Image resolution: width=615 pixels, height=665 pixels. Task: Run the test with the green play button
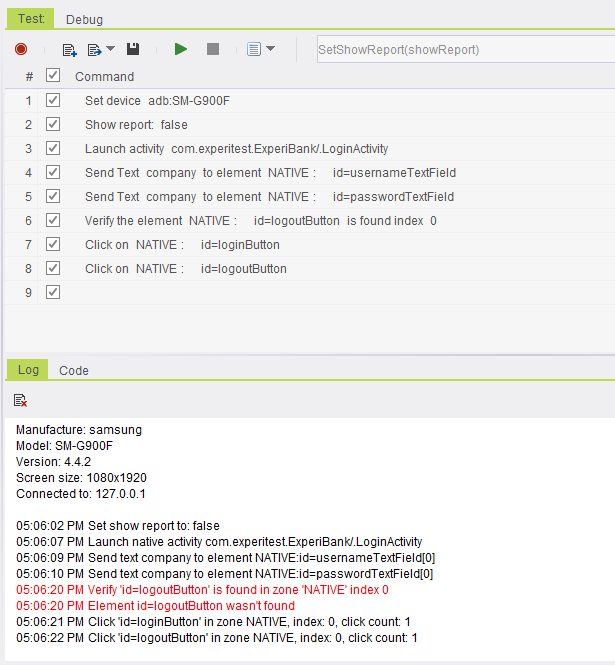181,49
